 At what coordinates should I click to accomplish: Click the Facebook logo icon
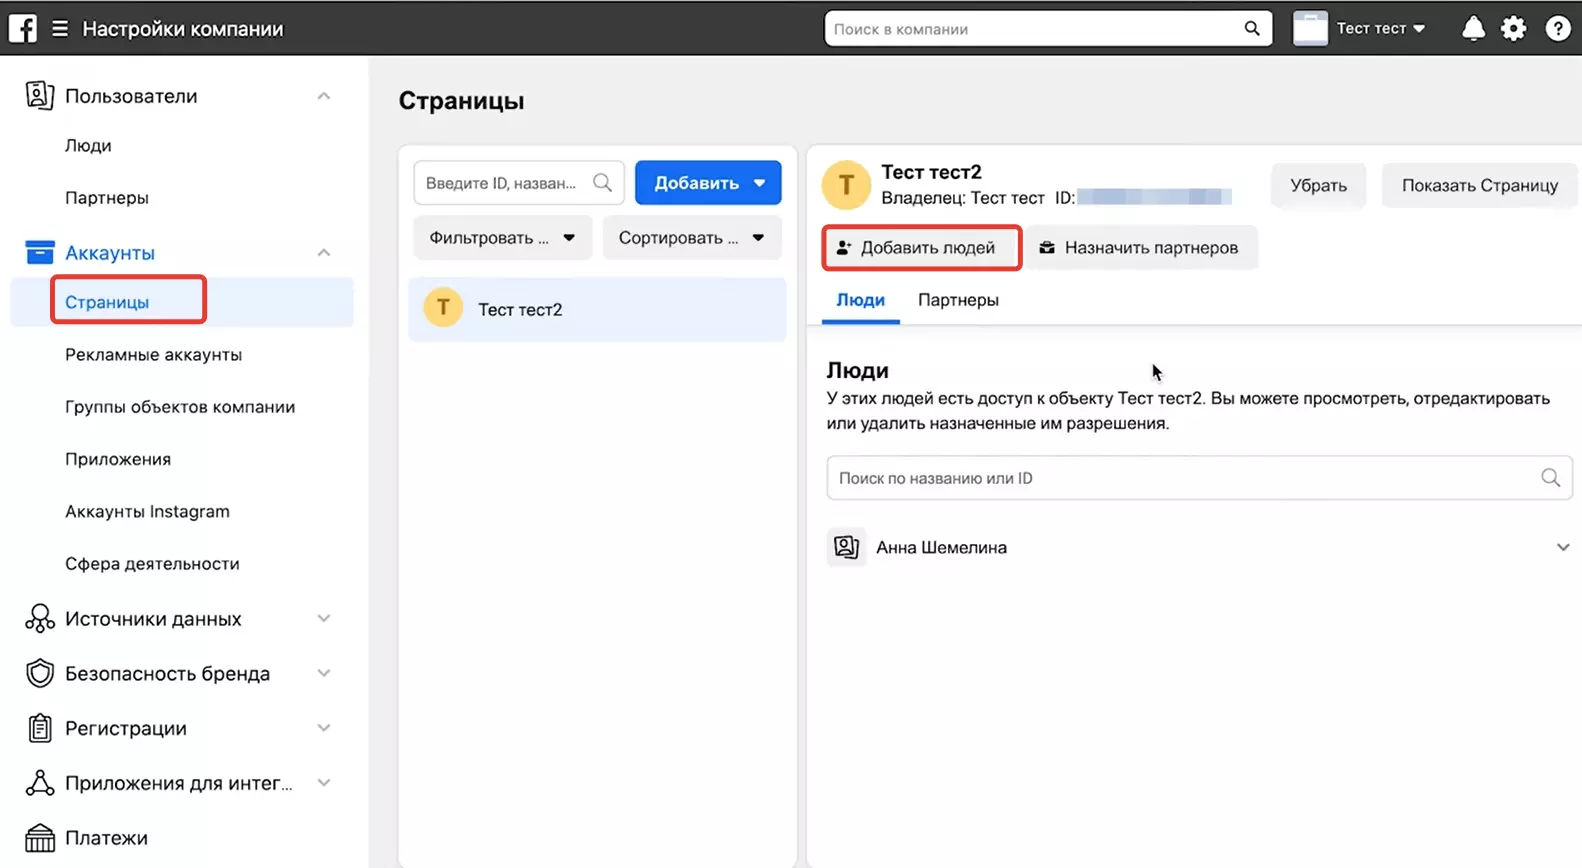coord(23,28)
